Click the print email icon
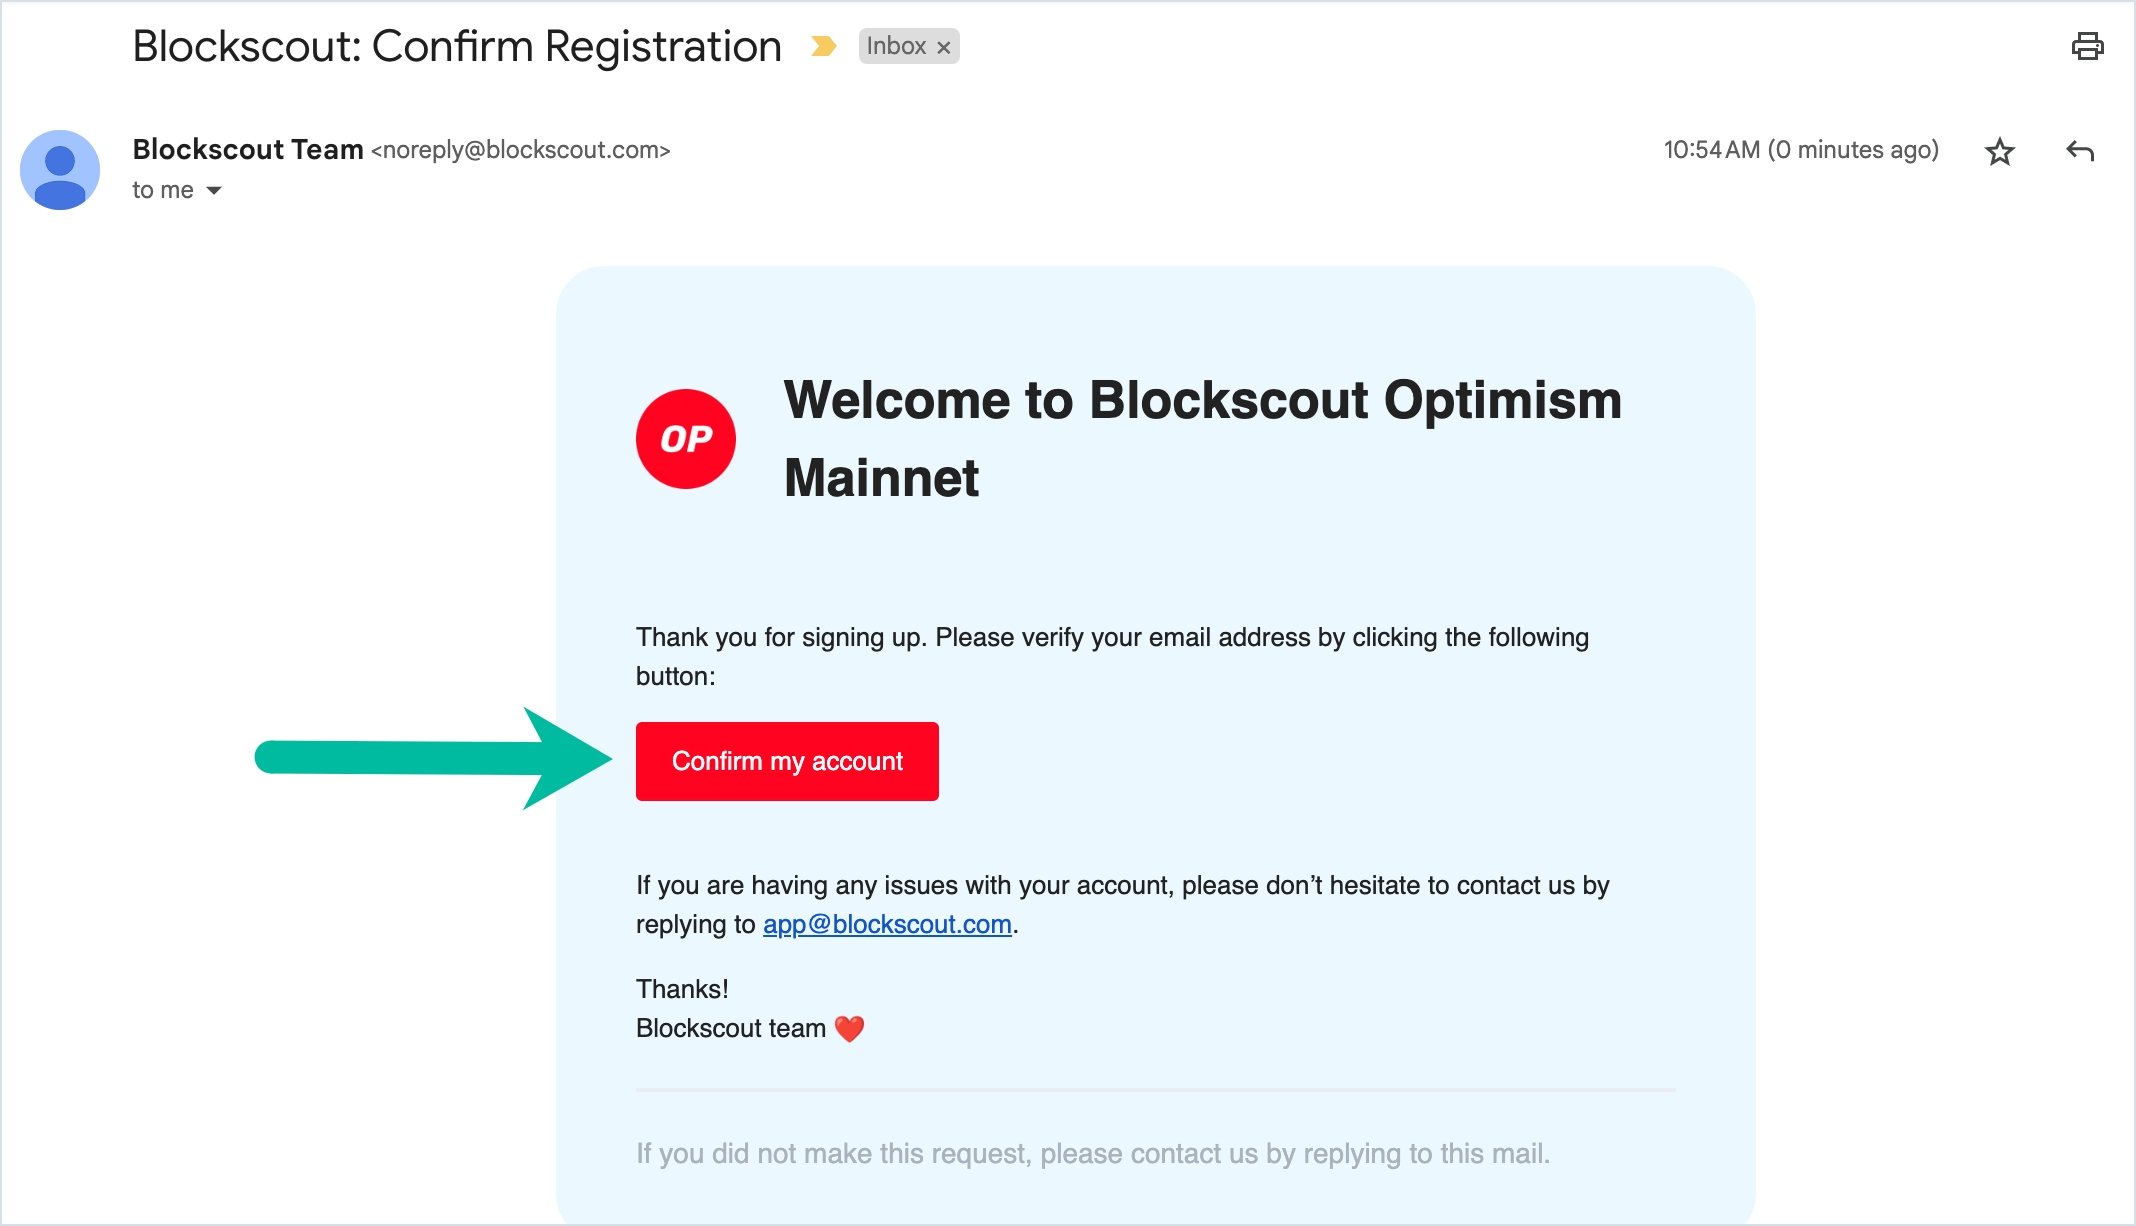This screenshot has width=2136, height=1226. pos(2087,46)
